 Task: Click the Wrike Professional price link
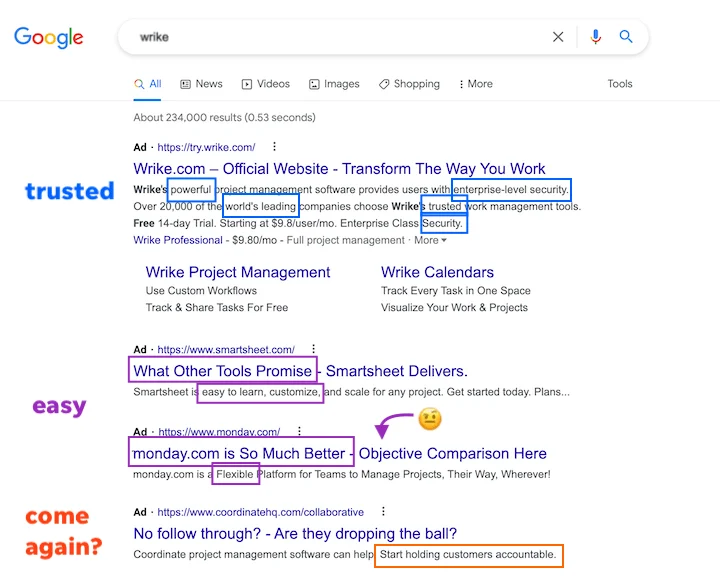[178, 240]
